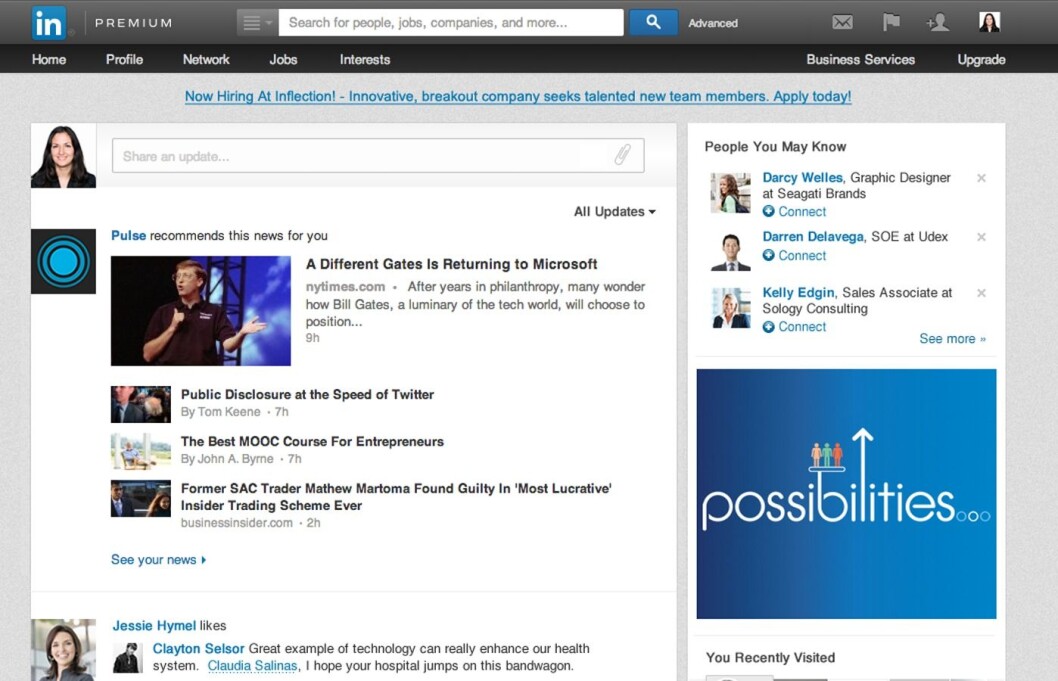Open the Pulse link

pos(128,236)
